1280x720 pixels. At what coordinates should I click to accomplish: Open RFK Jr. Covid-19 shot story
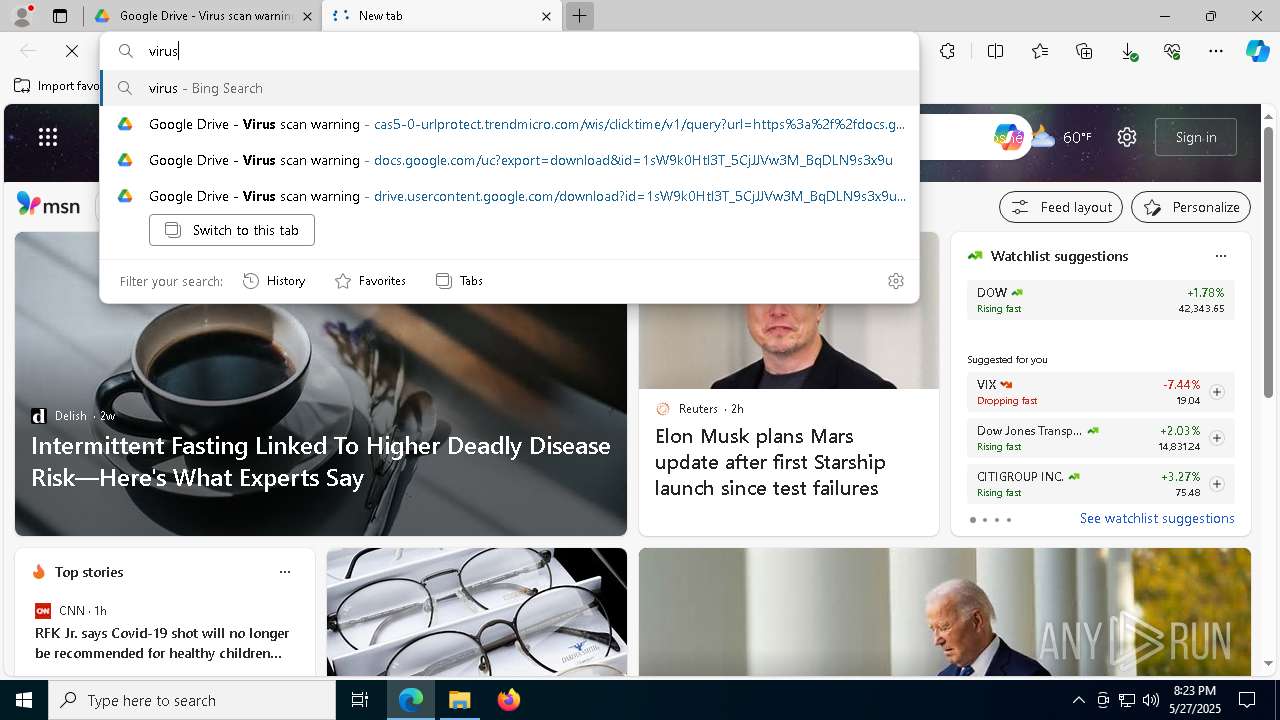pyautogui.click(x=162, y=643)
